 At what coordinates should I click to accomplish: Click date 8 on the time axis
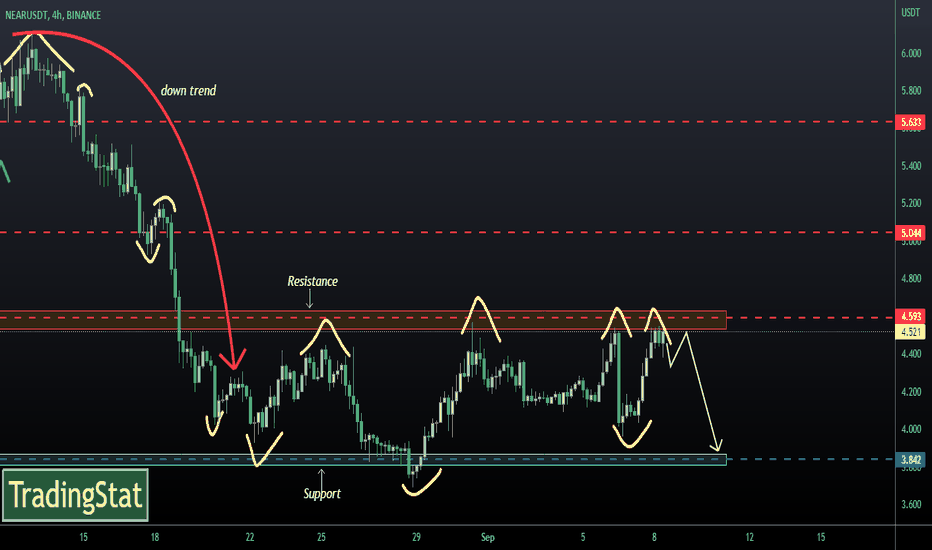[654, 538]
